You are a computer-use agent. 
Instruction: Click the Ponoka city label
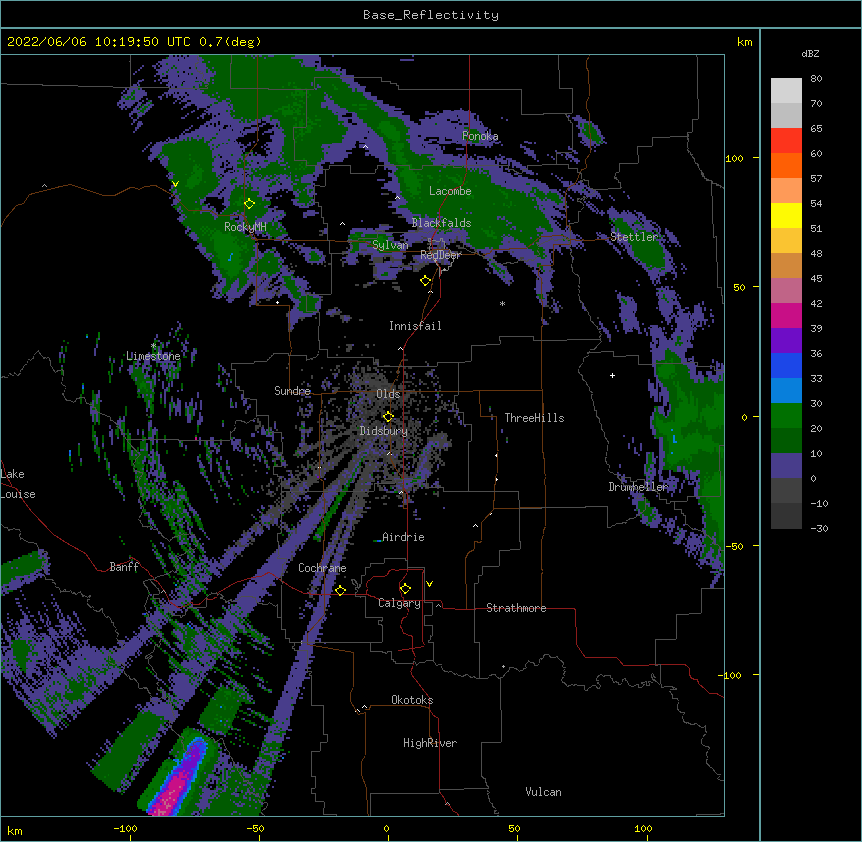(x=480, y=136)
